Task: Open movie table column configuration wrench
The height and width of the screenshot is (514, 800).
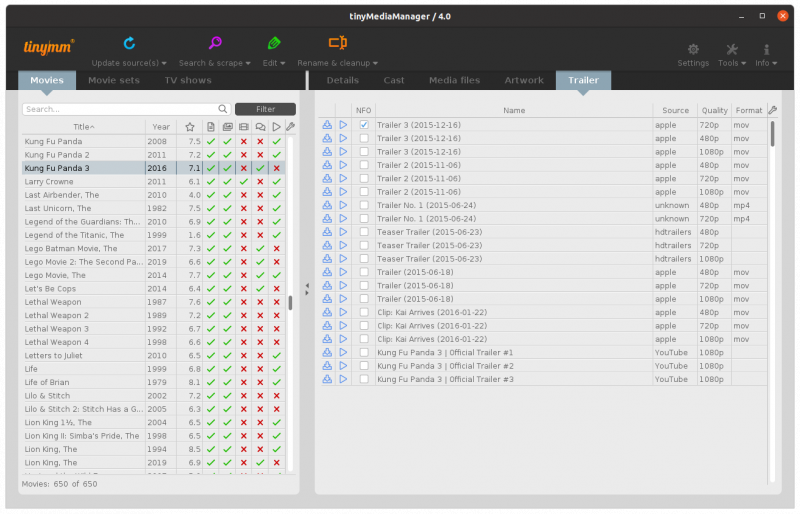Action: pyautogui.click(x=290, y=127)
